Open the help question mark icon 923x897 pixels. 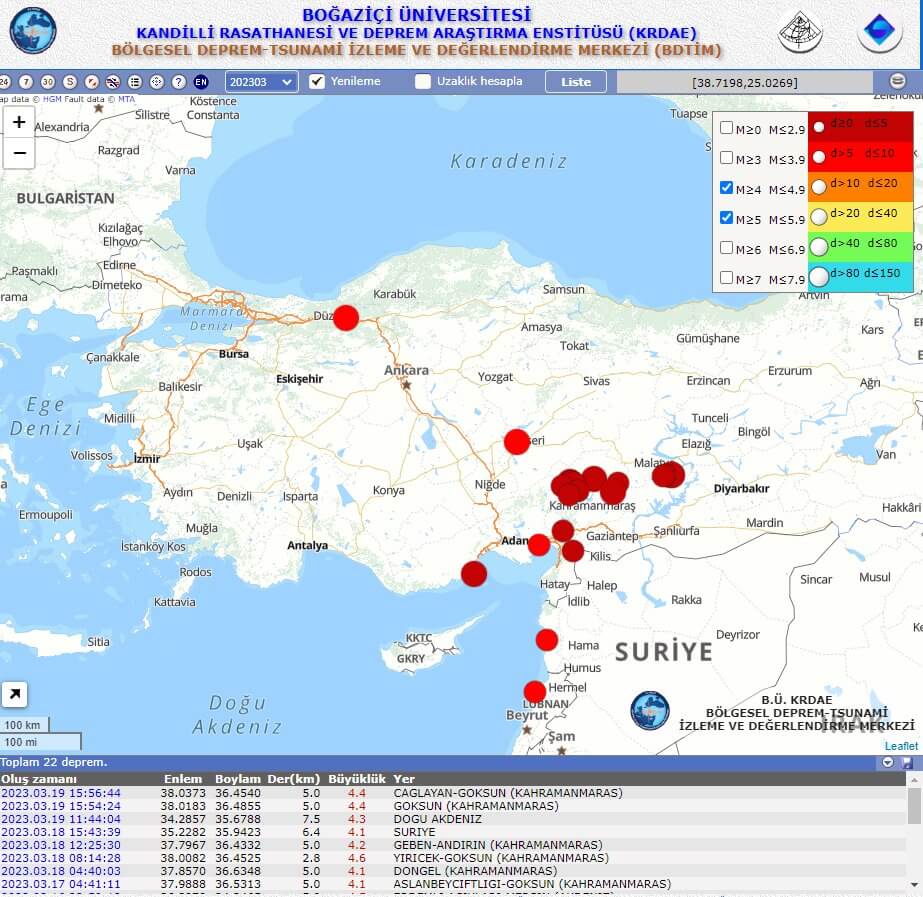coord(179,82)
